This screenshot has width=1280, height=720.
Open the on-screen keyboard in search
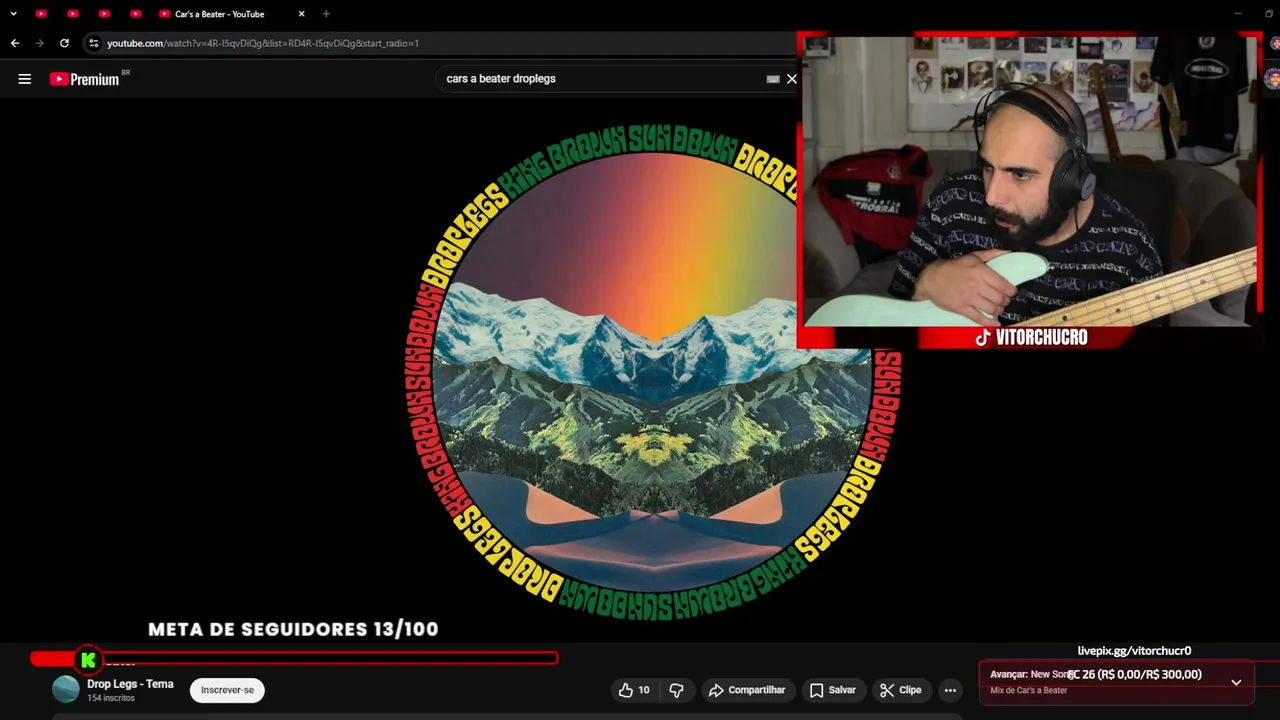pyautogui.click(x=773, y=79)
